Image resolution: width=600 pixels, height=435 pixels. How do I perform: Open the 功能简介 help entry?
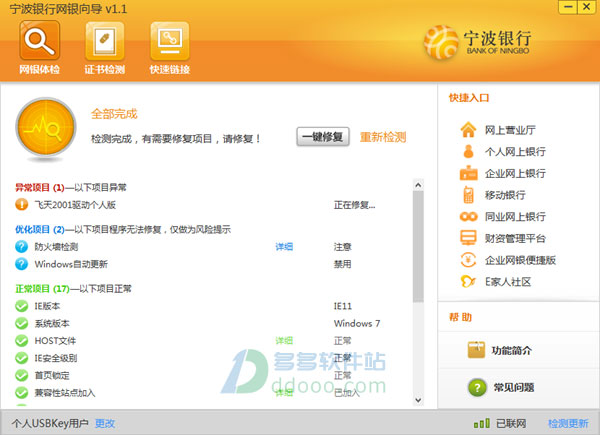coord(512,350)
